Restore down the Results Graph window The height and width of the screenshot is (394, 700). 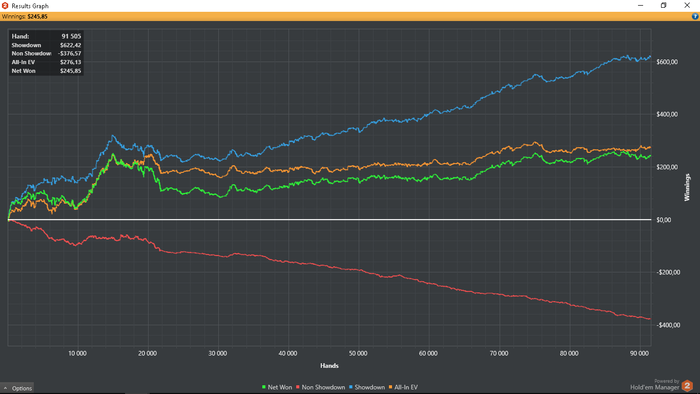(x=663, y=6)
